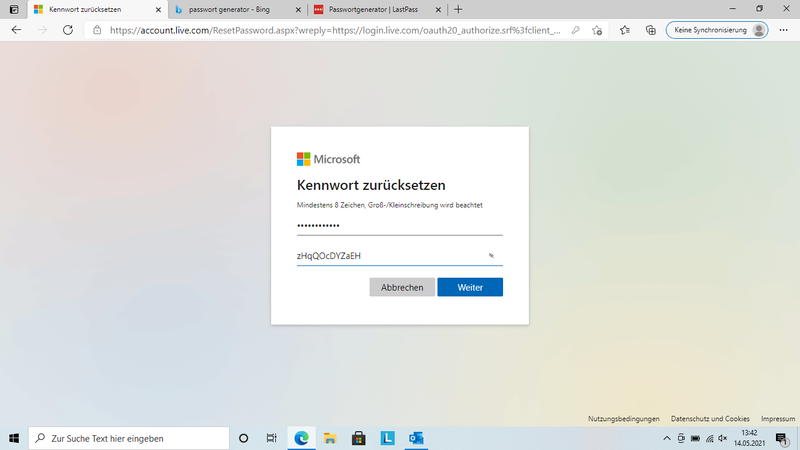Click the Abbrechen button
Viewport: 800px width, 450px height.
coord(402,287)
